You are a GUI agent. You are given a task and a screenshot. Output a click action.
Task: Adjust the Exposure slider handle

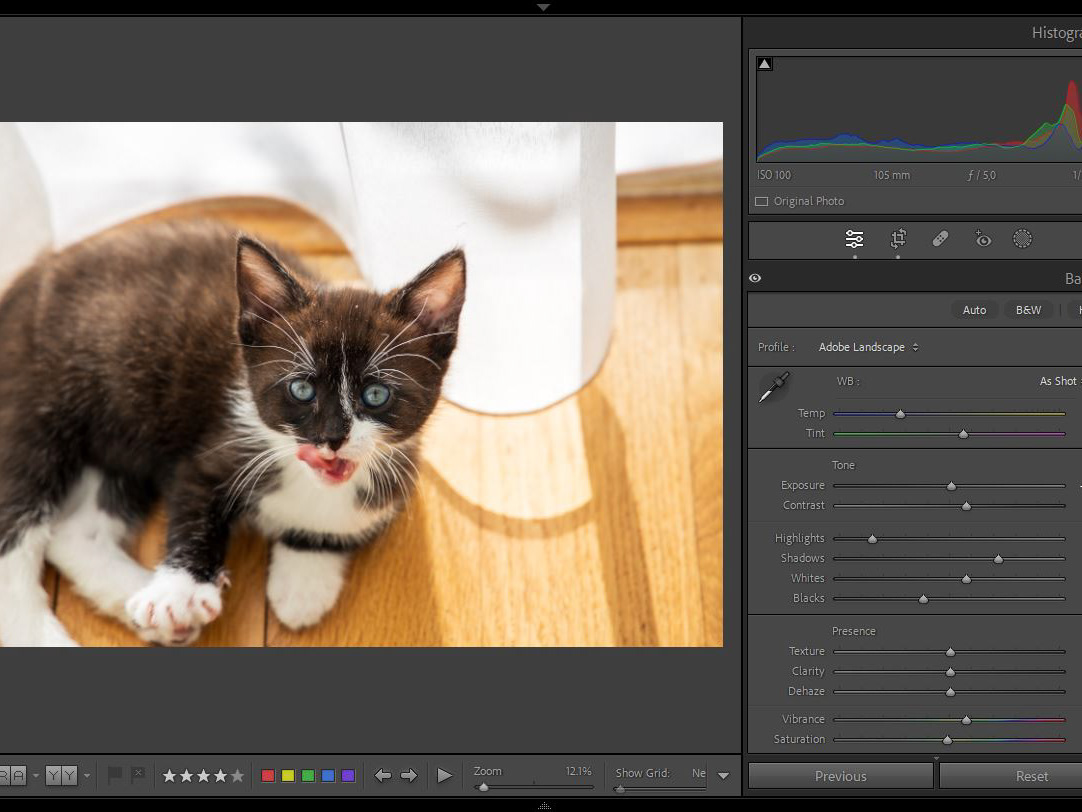click(x=952, y=486)
